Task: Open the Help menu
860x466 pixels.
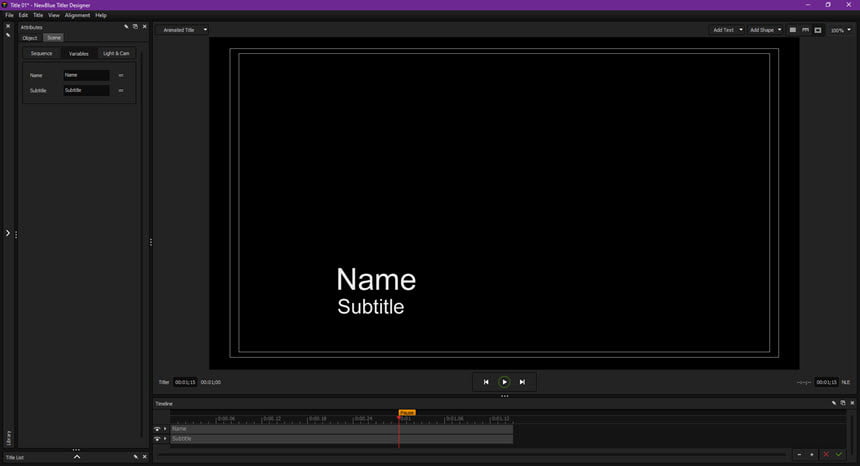Action: pos(101,15)
